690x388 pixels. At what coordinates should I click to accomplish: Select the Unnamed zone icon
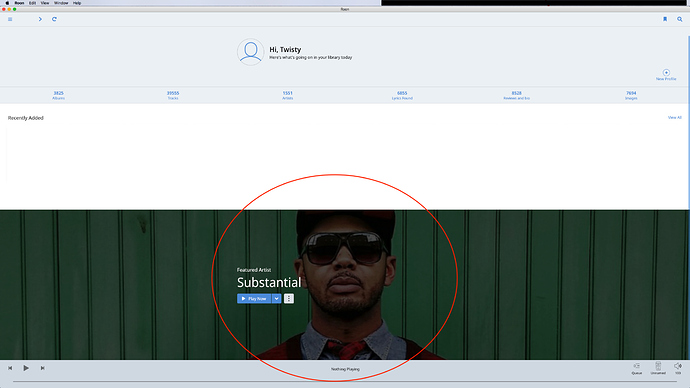coord(658,369)
